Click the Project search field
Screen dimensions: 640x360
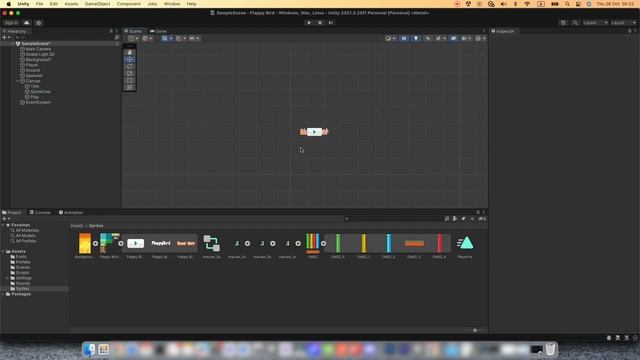(x=394, y=219)
